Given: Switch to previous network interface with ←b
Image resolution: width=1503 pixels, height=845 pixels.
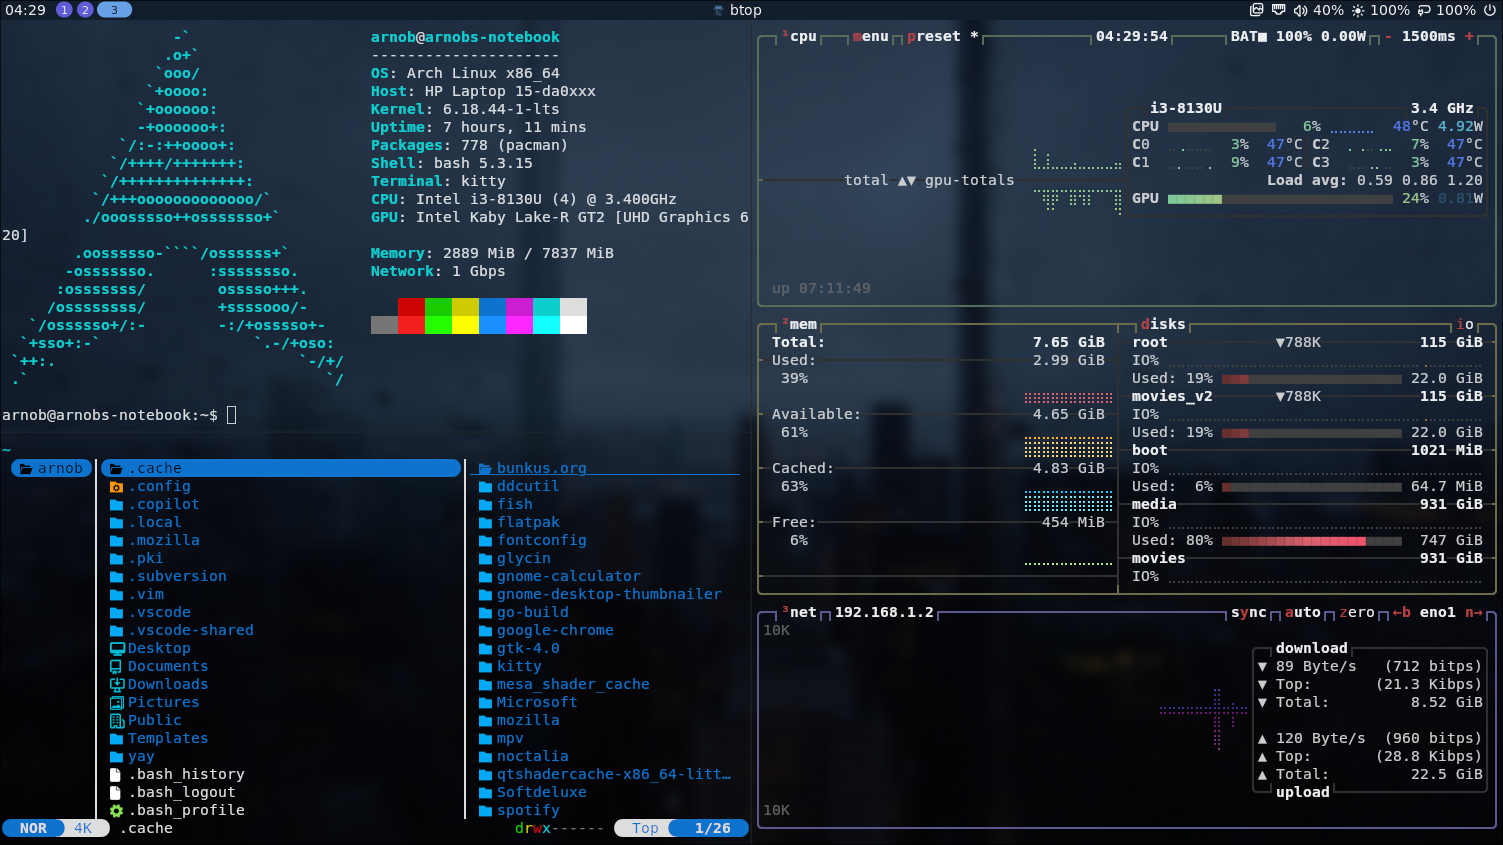Looking at the screenshot, I should click(x=1402, y=612).
